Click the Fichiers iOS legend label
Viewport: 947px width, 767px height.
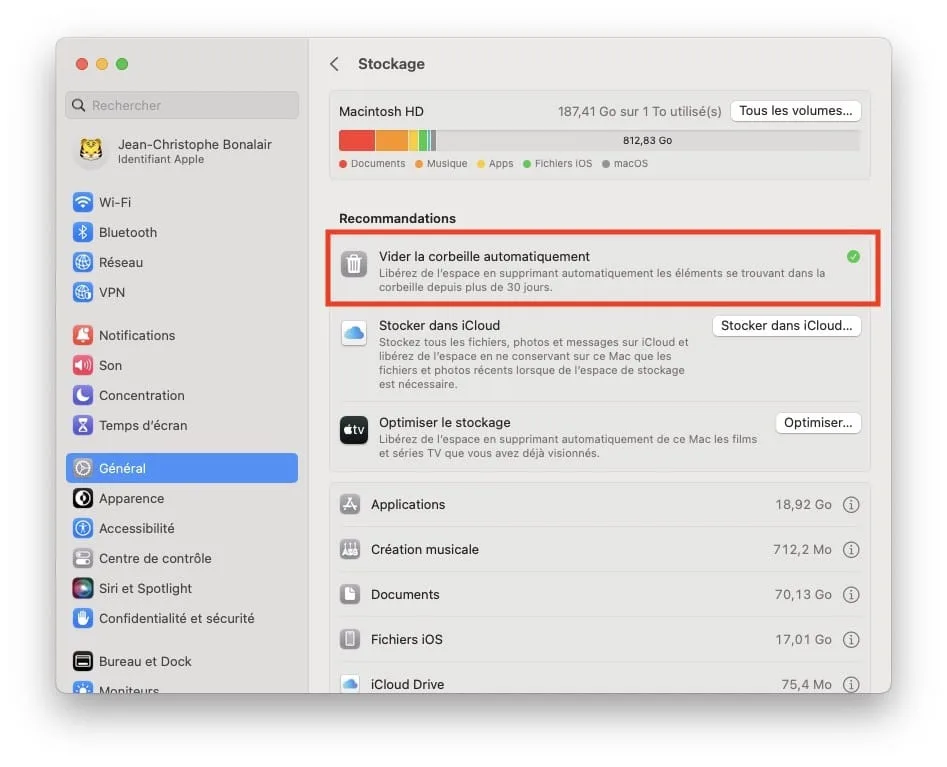pyautogui.click(x=563, y=164)
